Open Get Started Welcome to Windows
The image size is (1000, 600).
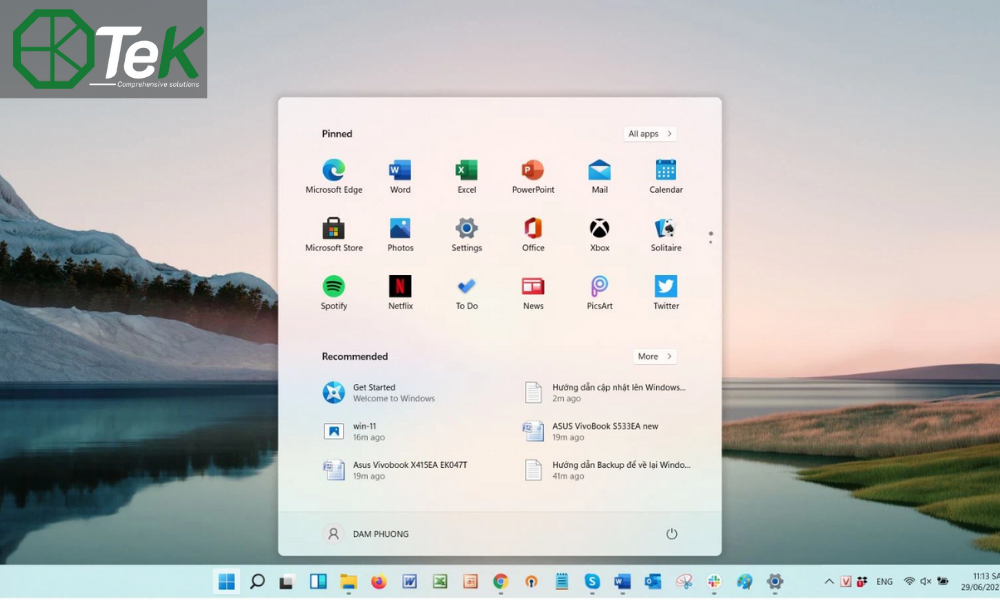[379, 392]
